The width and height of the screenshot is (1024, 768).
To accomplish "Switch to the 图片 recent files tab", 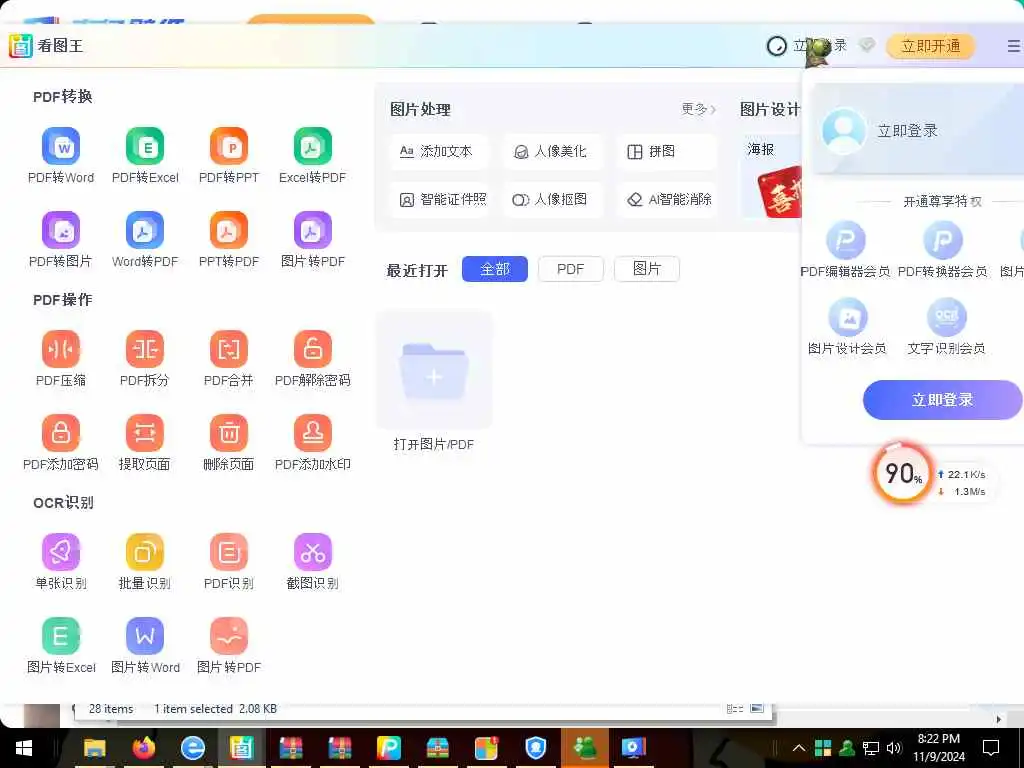I will (647, 269).
